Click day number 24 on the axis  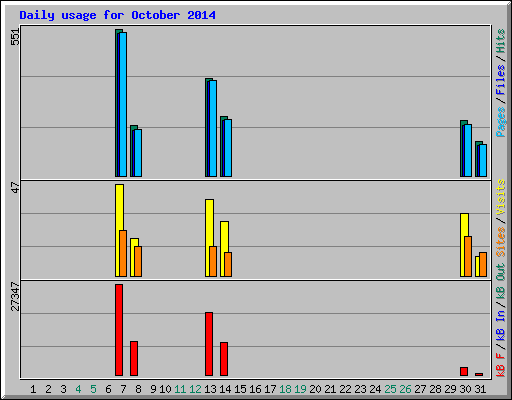[x=375, y=389]
